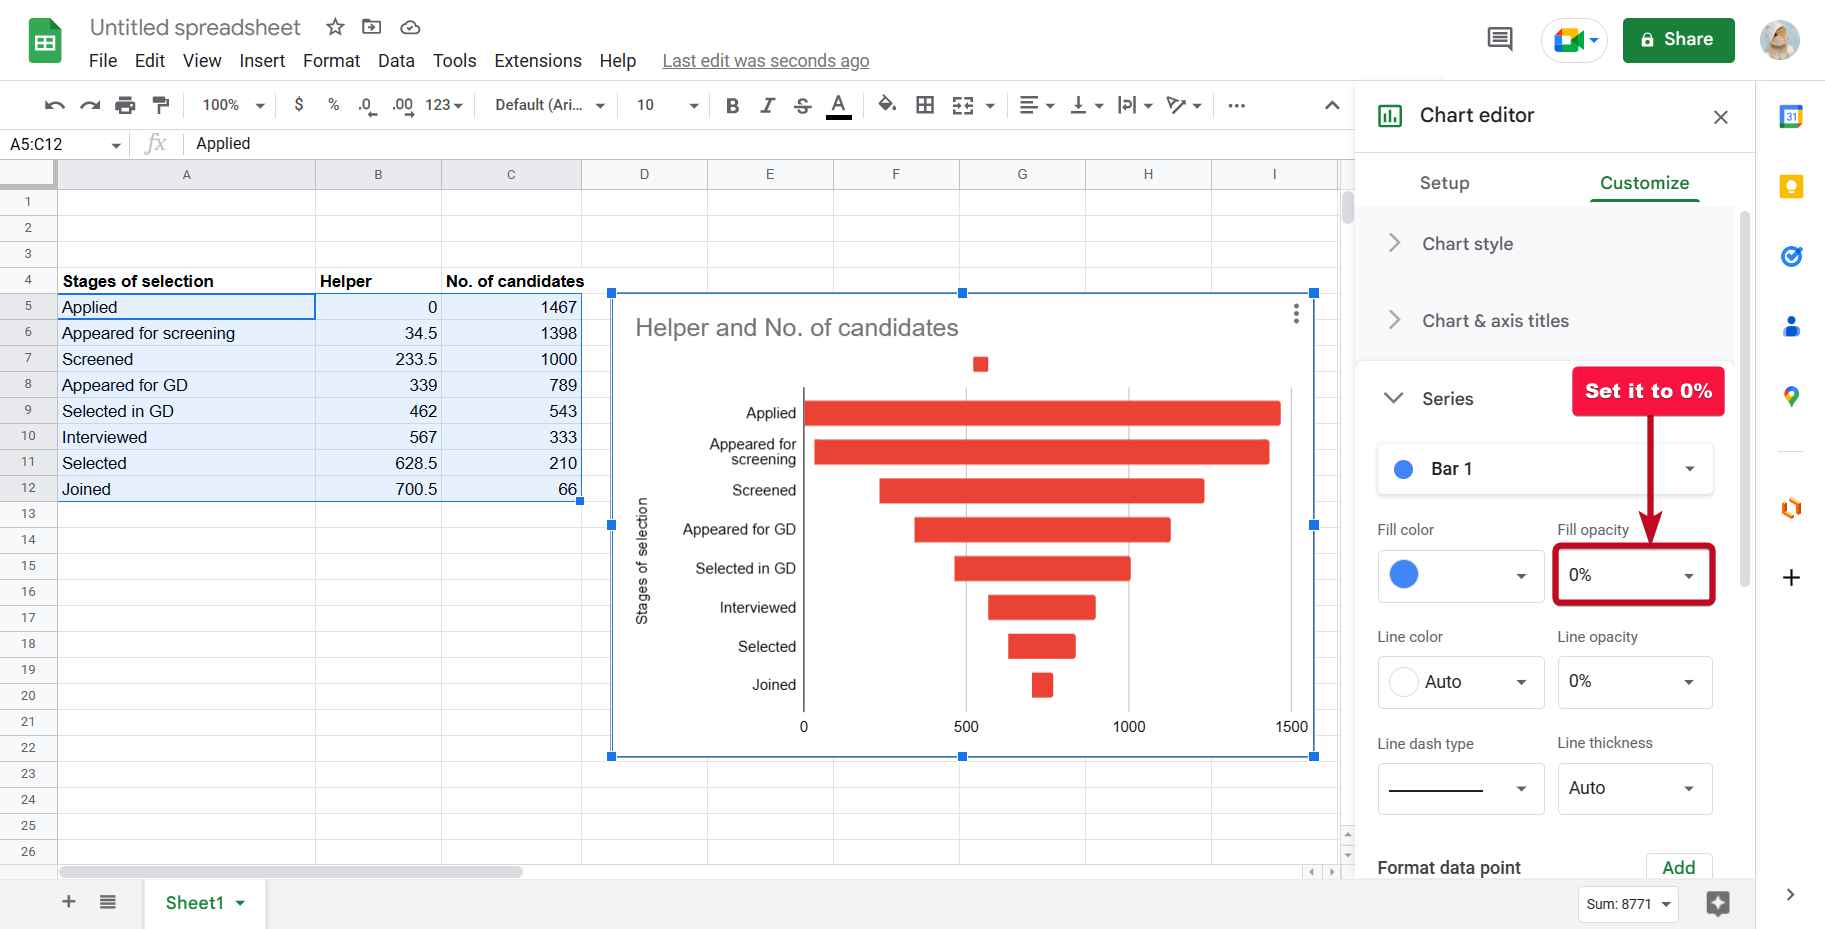Open Google account avatar
1825x929 pixels.
point(1780,40)
